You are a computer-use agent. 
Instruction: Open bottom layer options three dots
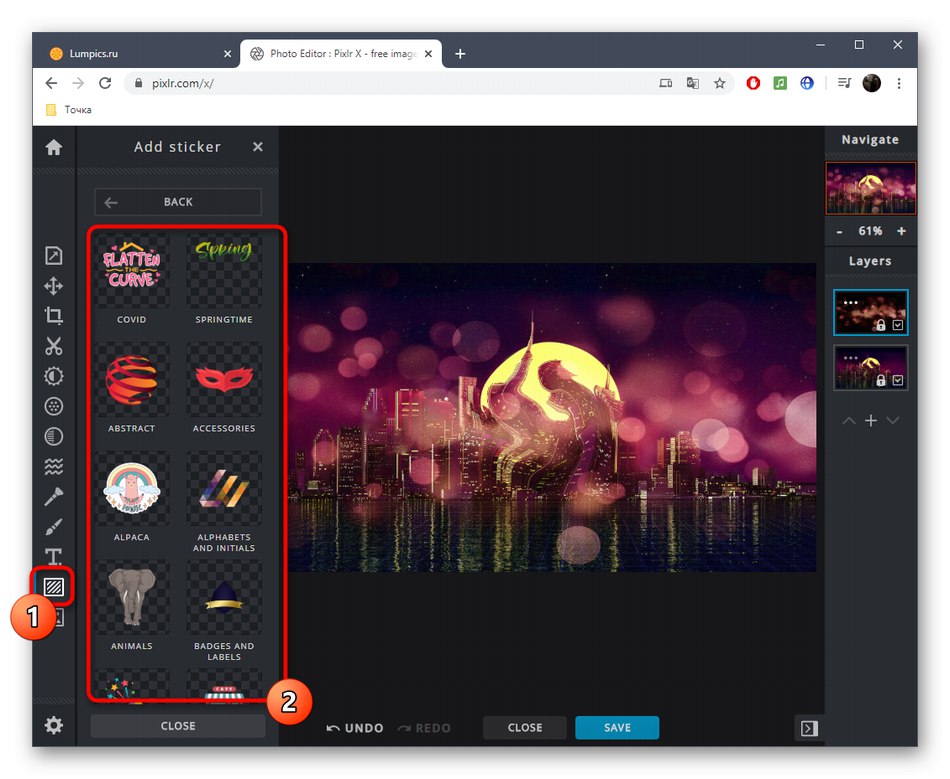click(851, 357)
